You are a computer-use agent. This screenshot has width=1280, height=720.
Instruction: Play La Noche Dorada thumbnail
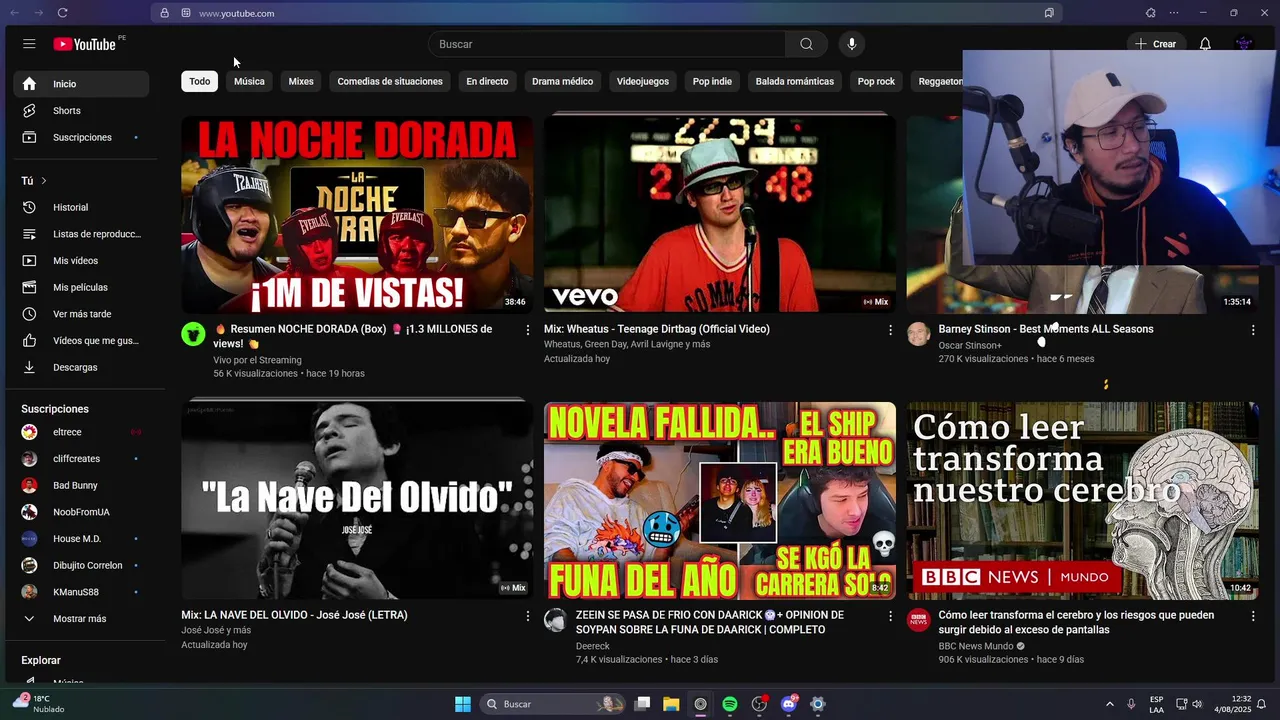357,214
